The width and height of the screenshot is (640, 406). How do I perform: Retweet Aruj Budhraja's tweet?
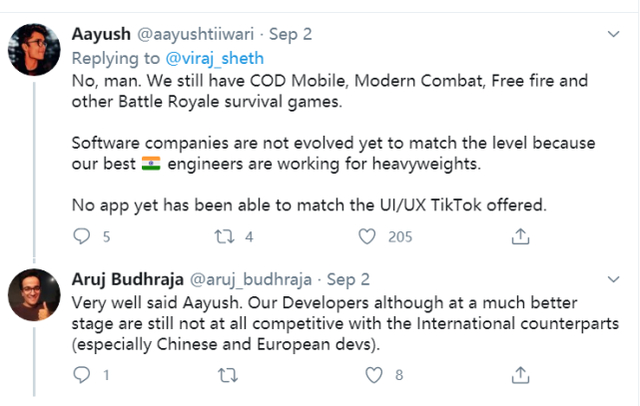coord(227,375)
